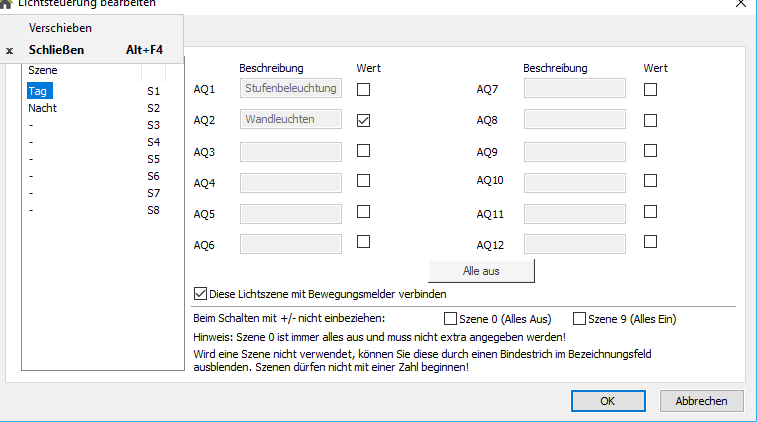
Task: Confirm with the OK button
Action: [607, 400]
